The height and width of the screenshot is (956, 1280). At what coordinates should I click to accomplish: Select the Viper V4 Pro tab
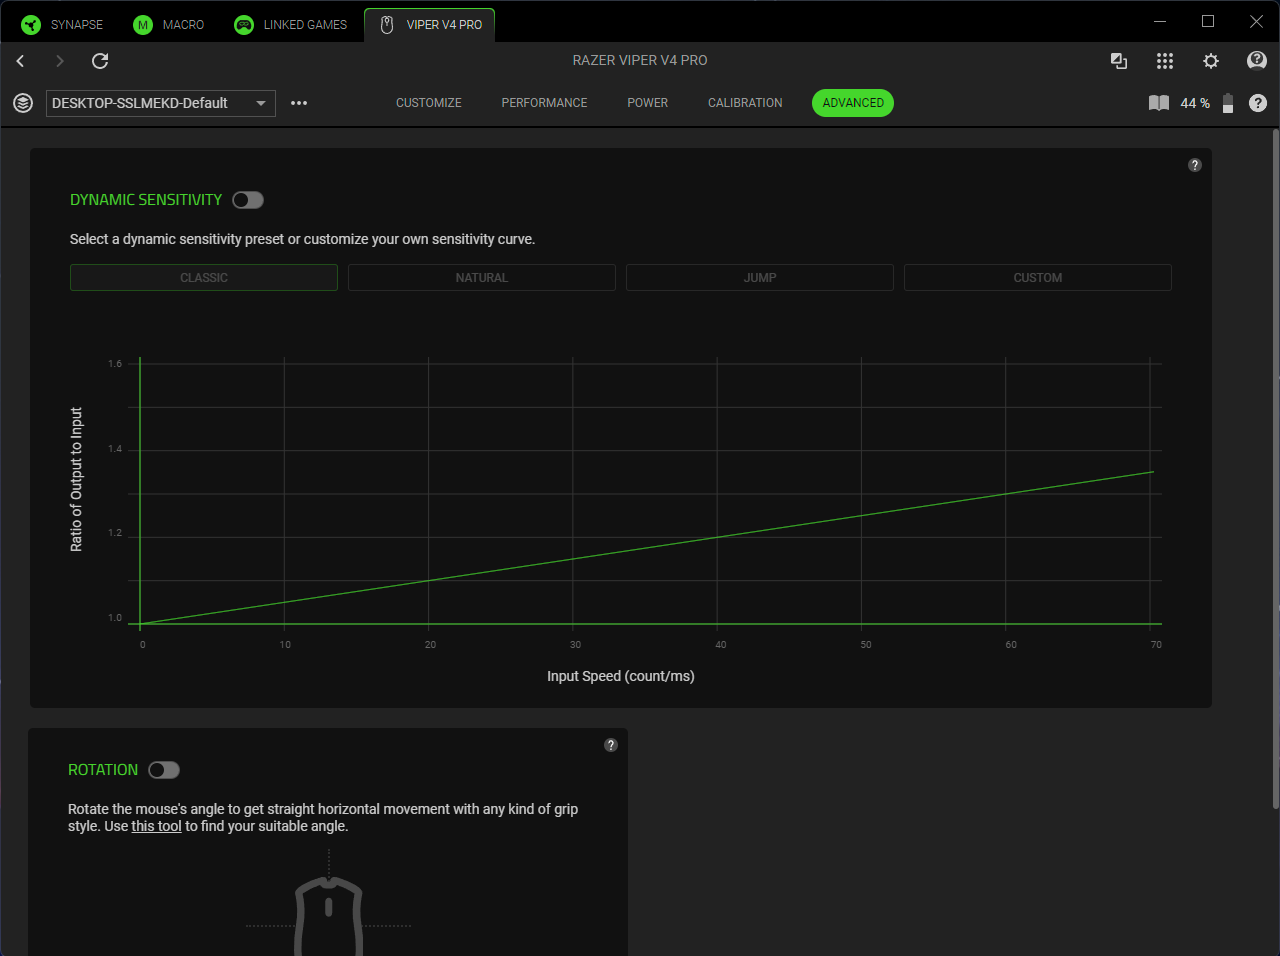pyautogui.click(x=430, y=25)
